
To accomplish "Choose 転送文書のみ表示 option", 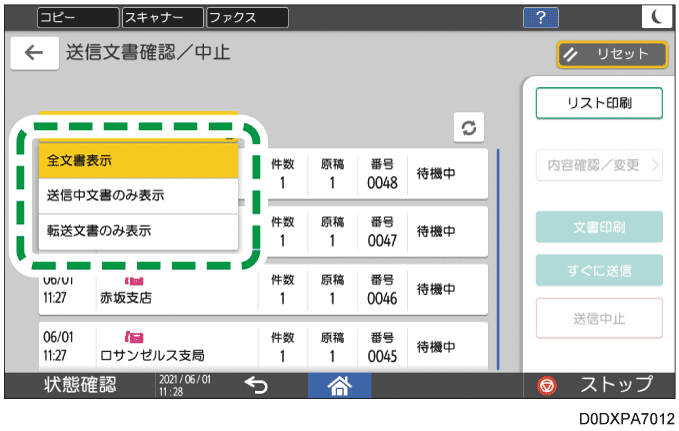I will [x=138, y=231].
